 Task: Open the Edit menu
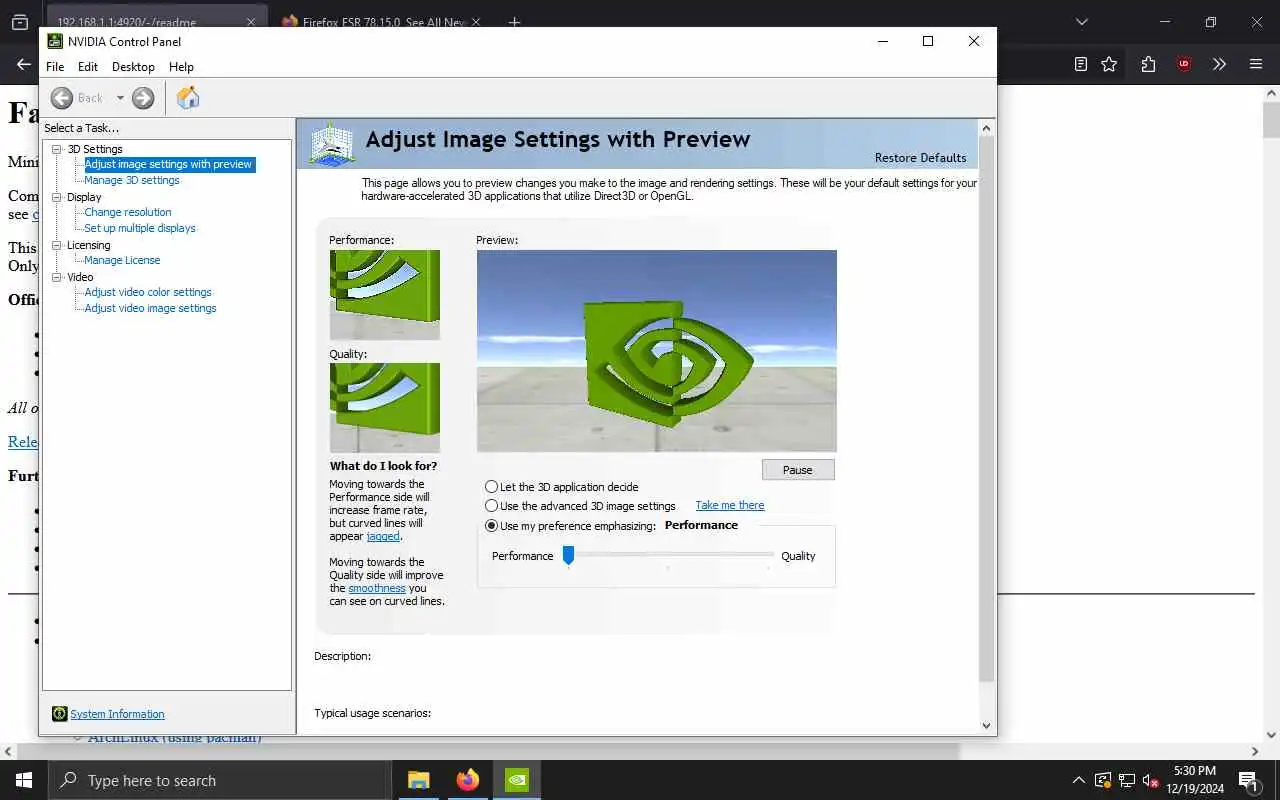coord(88,67)
